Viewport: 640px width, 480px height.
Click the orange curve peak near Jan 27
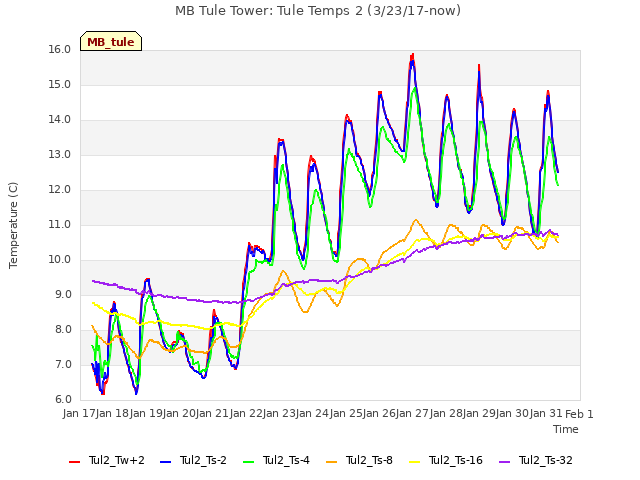tap(416, 220)
